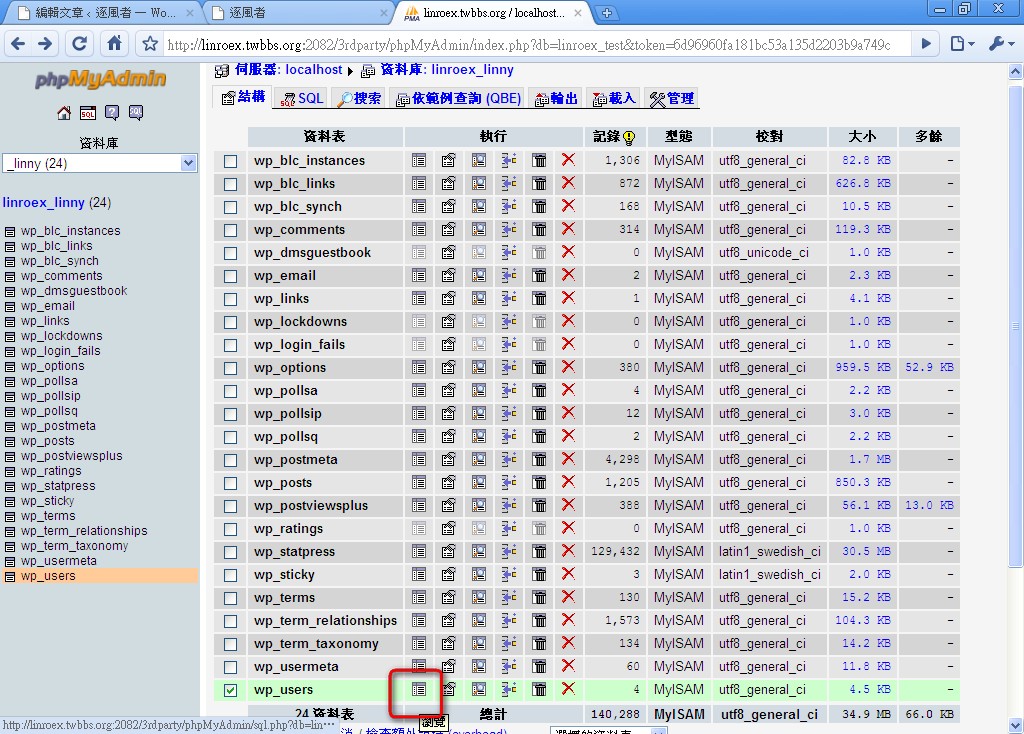1024x734 pixels.
Task: Open wp_dmsguestbook table name link
Action: [312, 252]
